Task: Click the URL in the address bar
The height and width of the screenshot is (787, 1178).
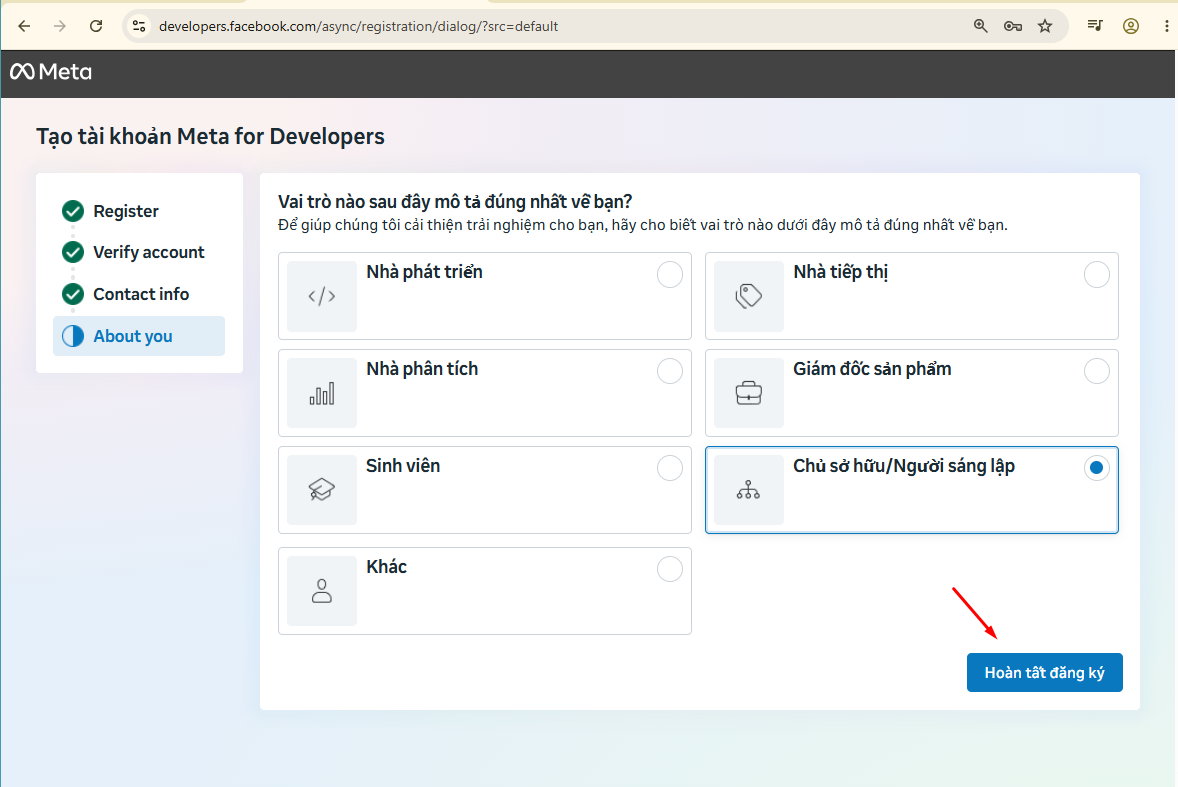Action: tap(358, 26)
